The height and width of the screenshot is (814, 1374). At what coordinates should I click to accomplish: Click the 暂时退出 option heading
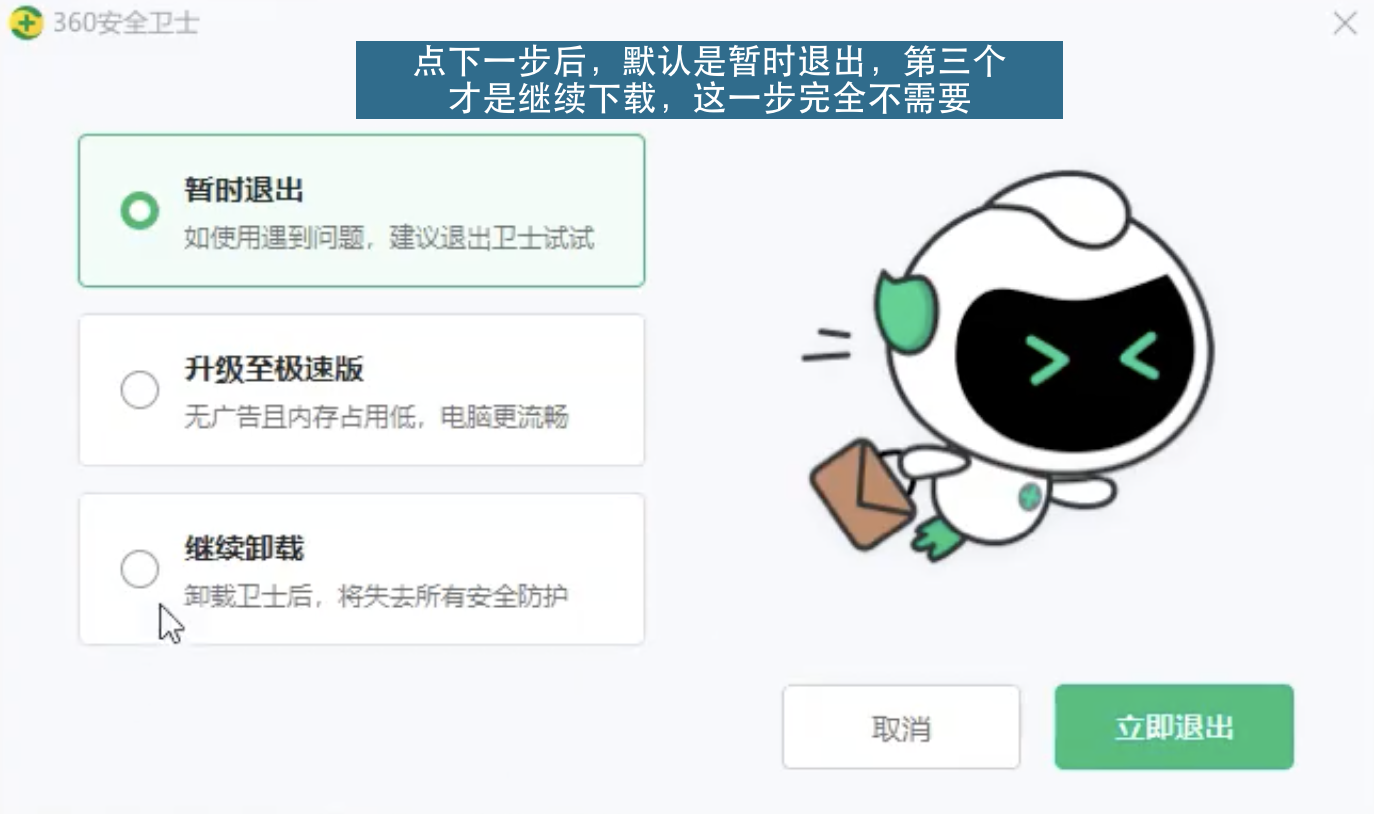243,190
